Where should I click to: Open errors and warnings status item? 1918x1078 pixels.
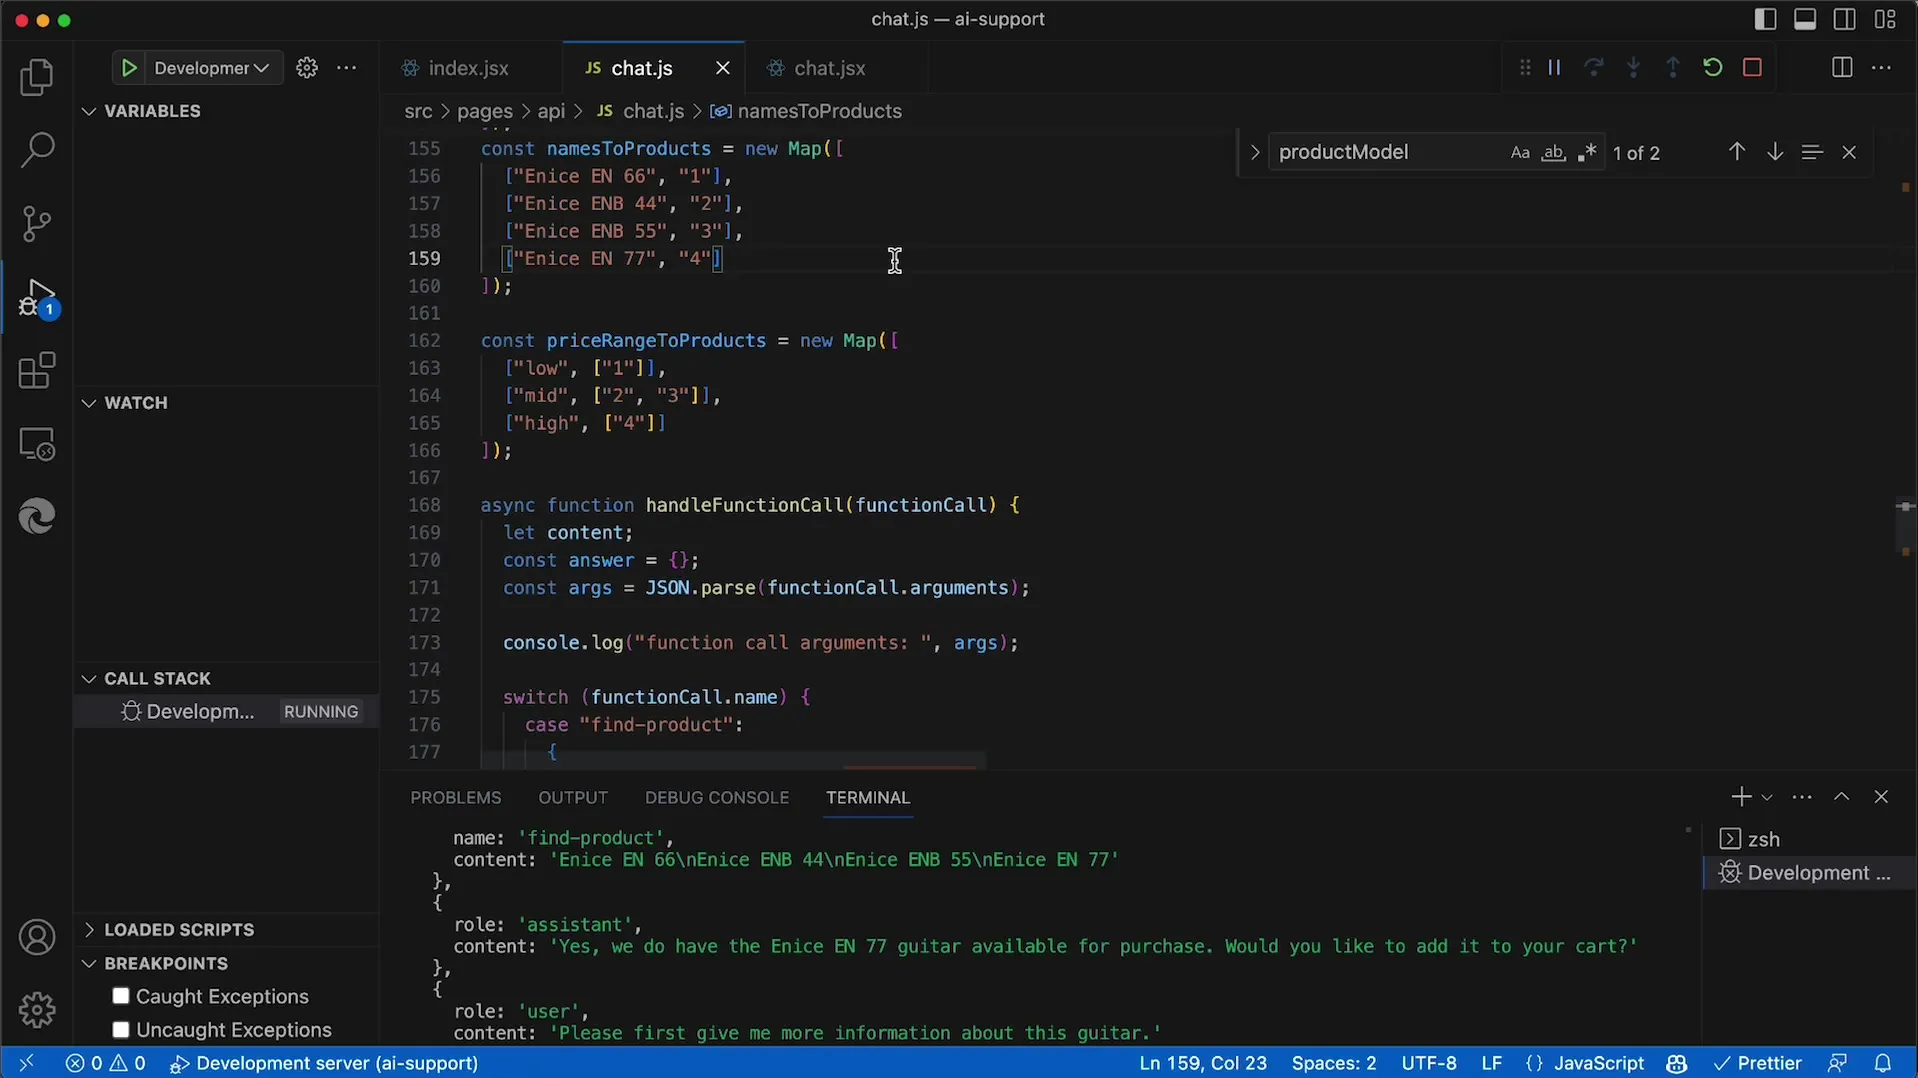point(105,1063)
